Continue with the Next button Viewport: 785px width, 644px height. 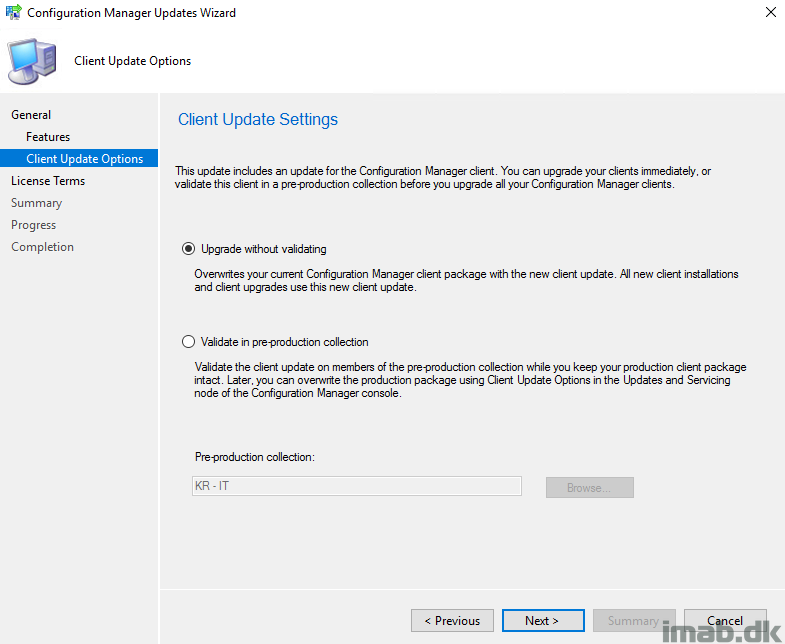543,620
